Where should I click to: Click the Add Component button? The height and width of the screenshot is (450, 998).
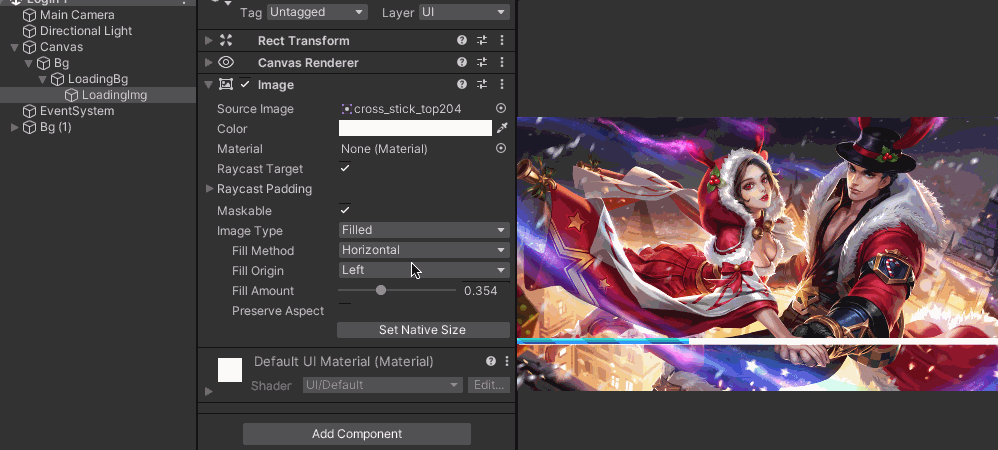point(357,433)
